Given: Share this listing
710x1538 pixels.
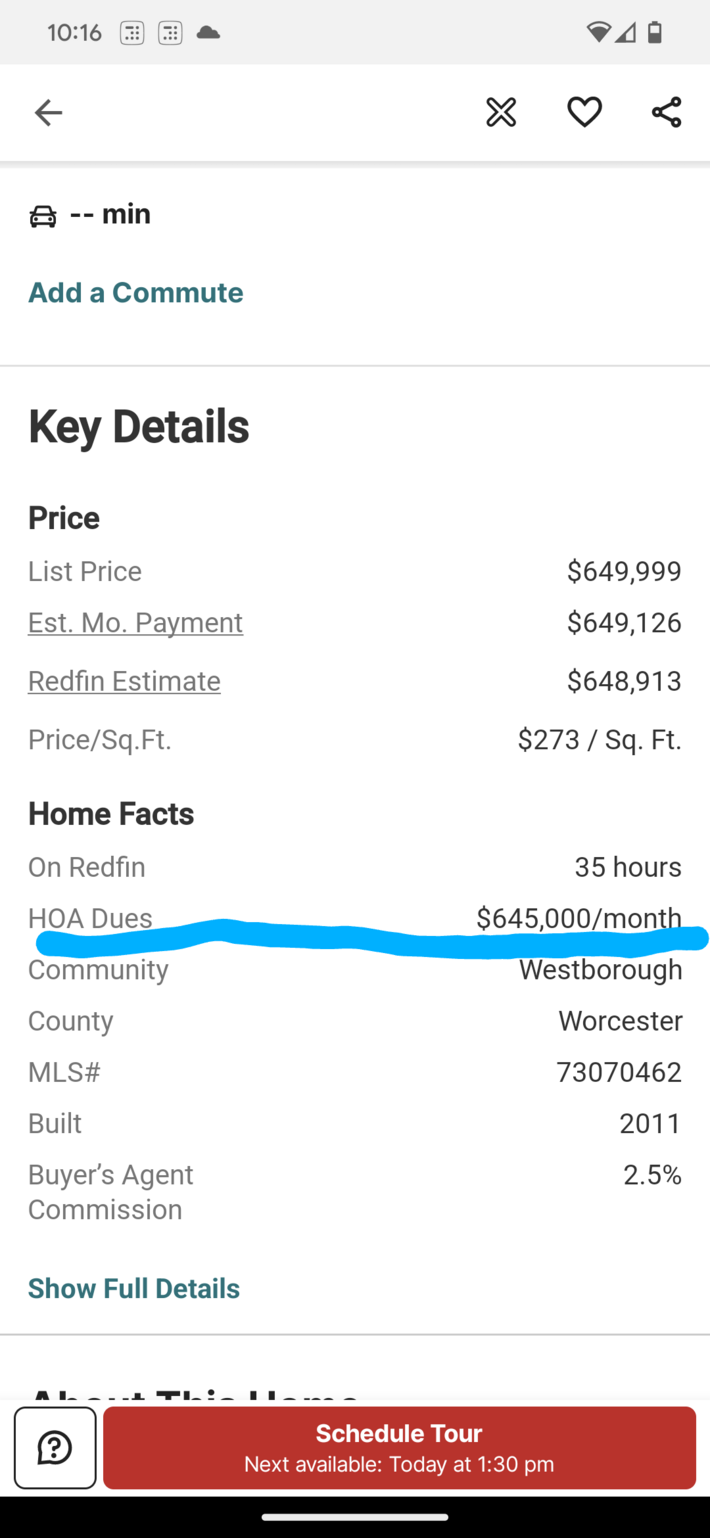Looking at the screenshot, I should point(666,112).
